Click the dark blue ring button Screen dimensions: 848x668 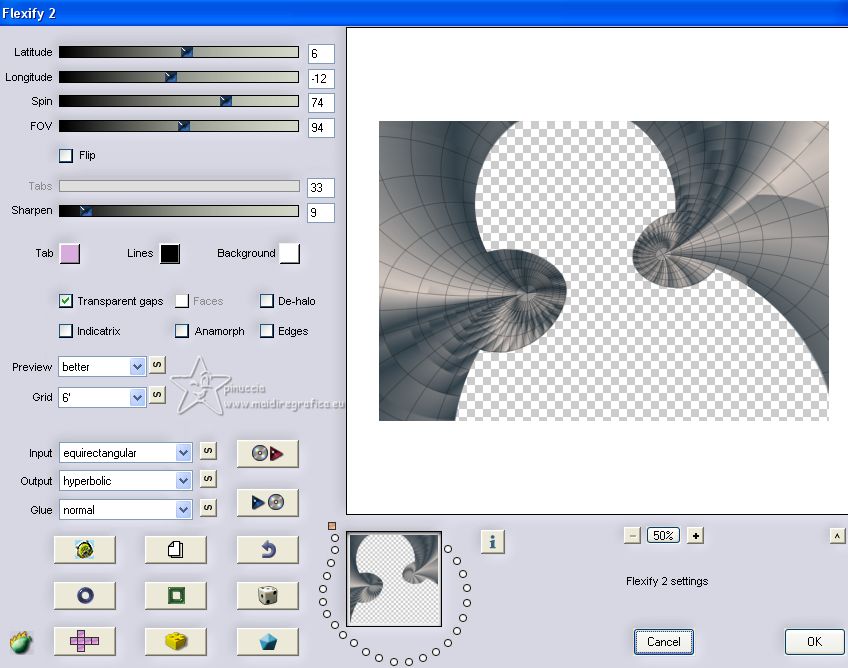tap(85, 596)
